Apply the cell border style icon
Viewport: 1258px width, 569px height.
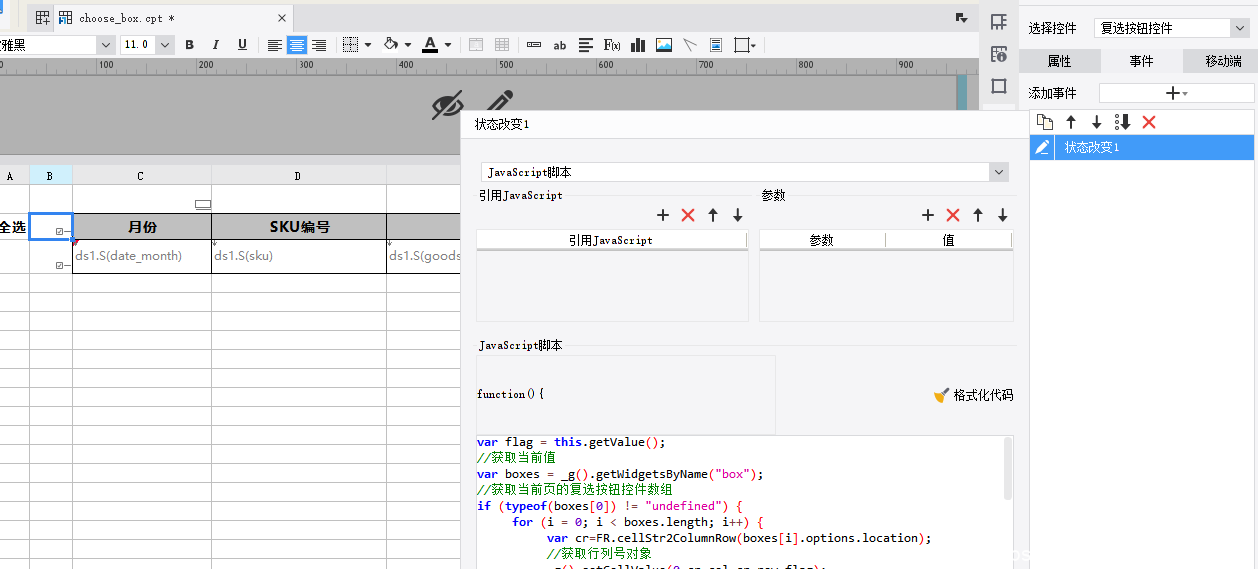tap(350, 45)
